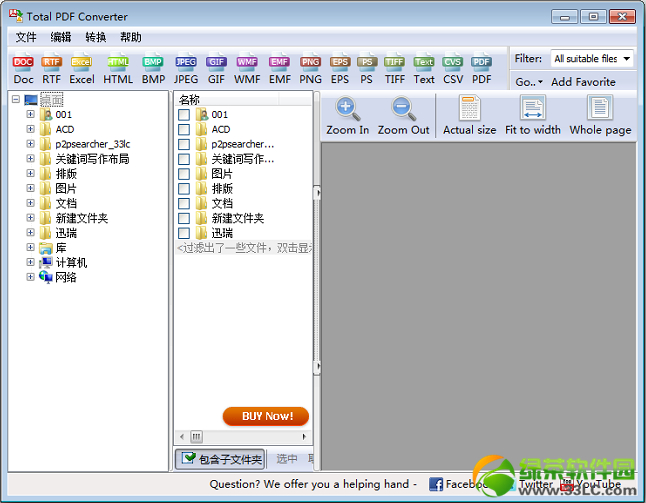
Task: Pick EPS output format
Action: (340, 69)
